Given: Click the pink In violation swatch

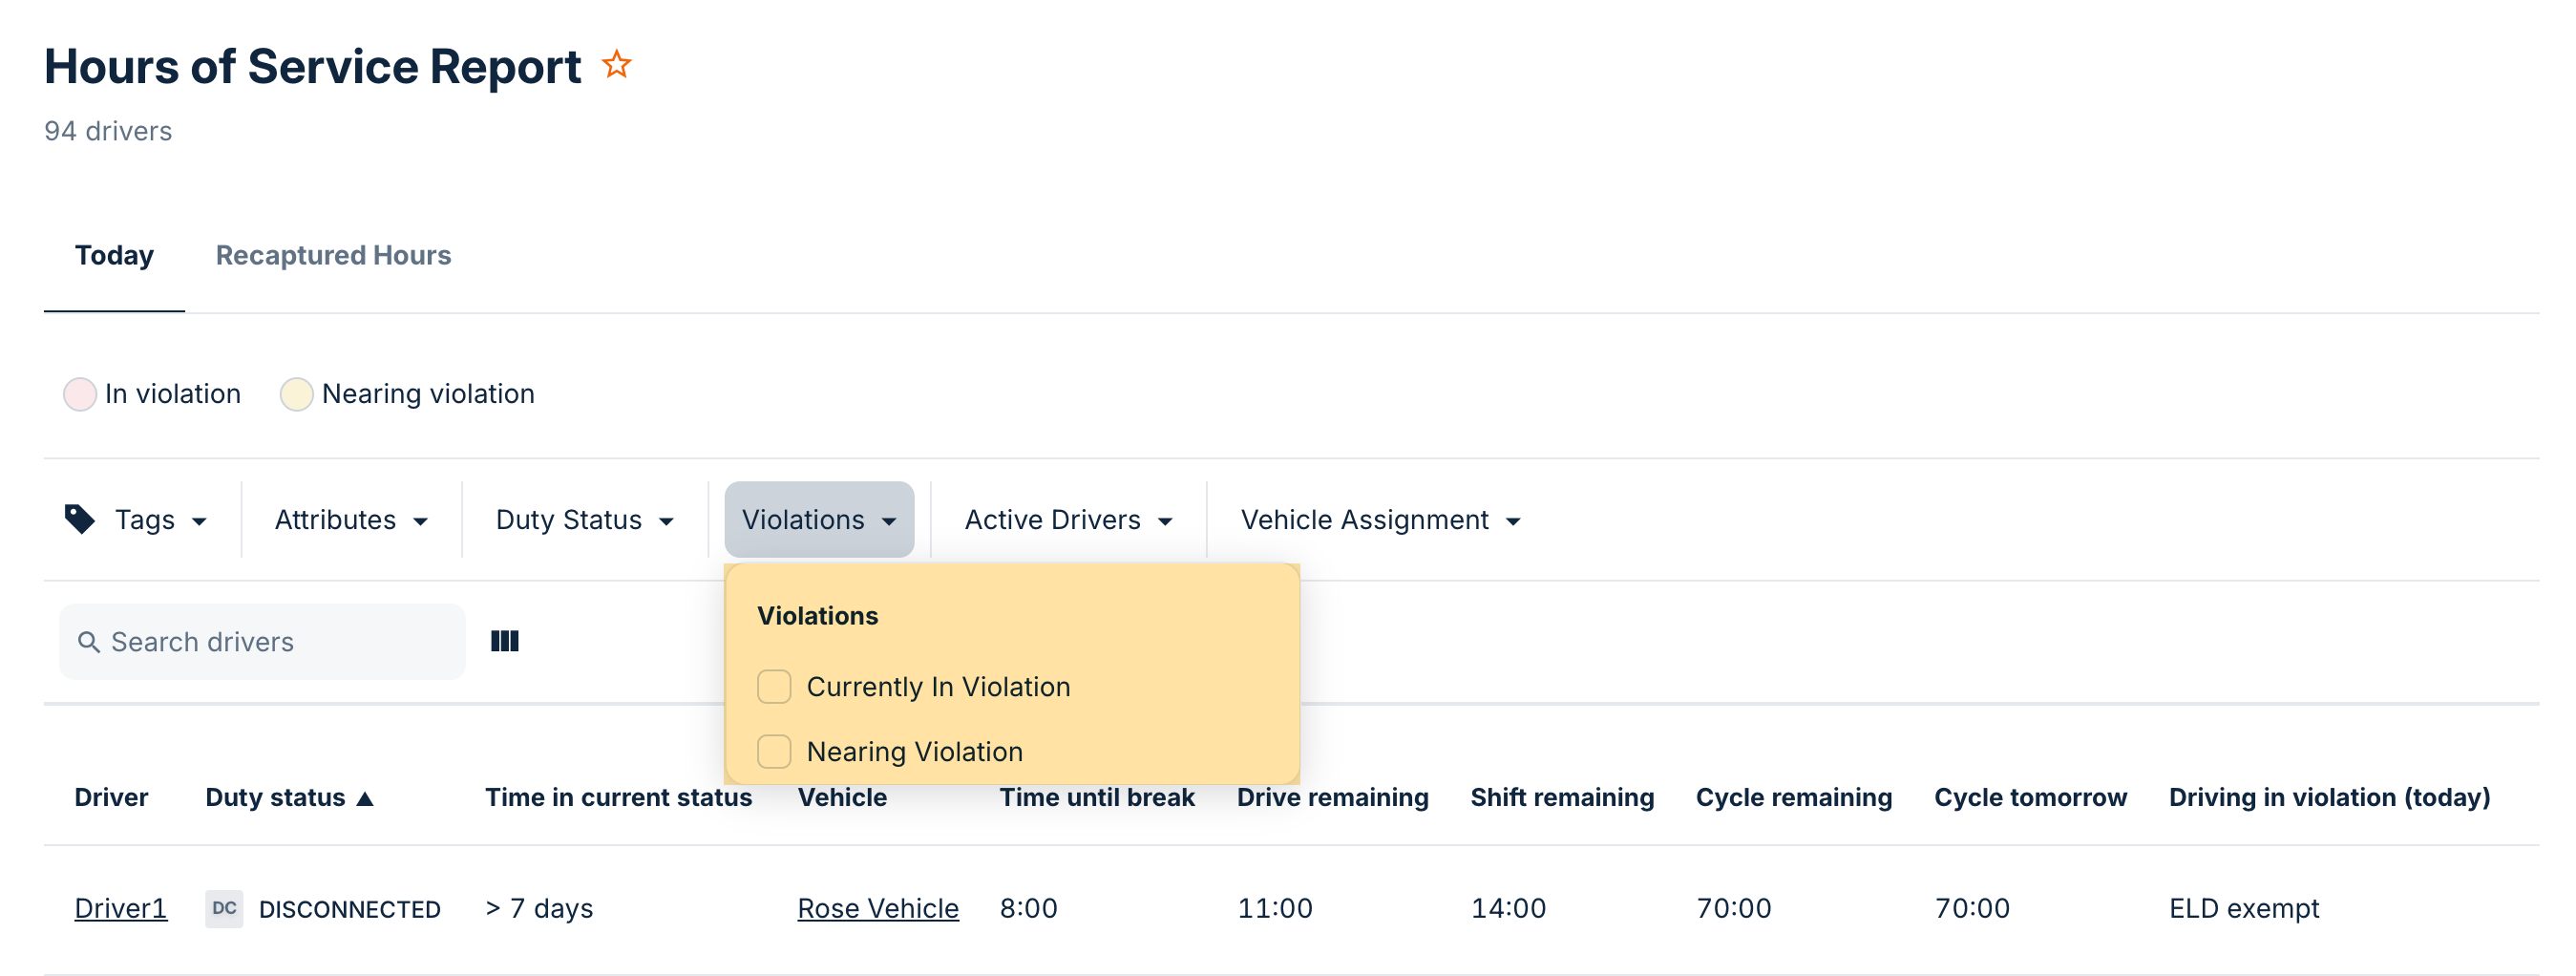Looking at the screenshot, I should pyautogui.click(x=80, y=394).
